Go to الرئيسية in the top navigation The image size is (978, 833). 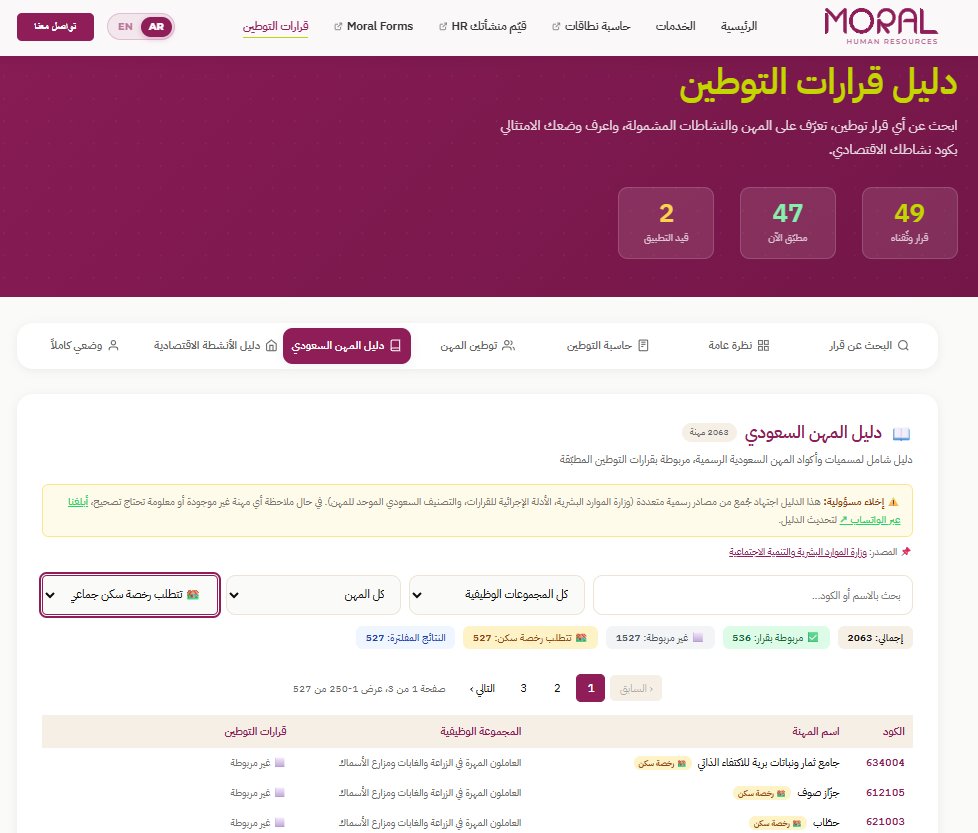point(738,26)
